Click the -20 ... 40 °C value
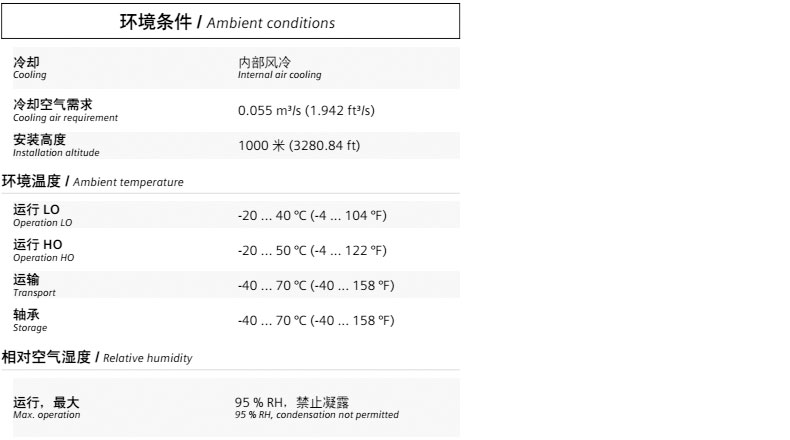 [x=312, y=214]
